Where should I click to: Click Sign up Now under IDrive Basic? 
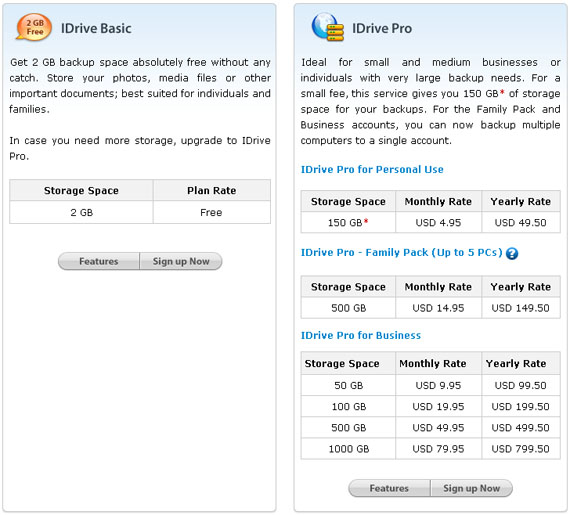pyautogui.click(x=181, y=261)
